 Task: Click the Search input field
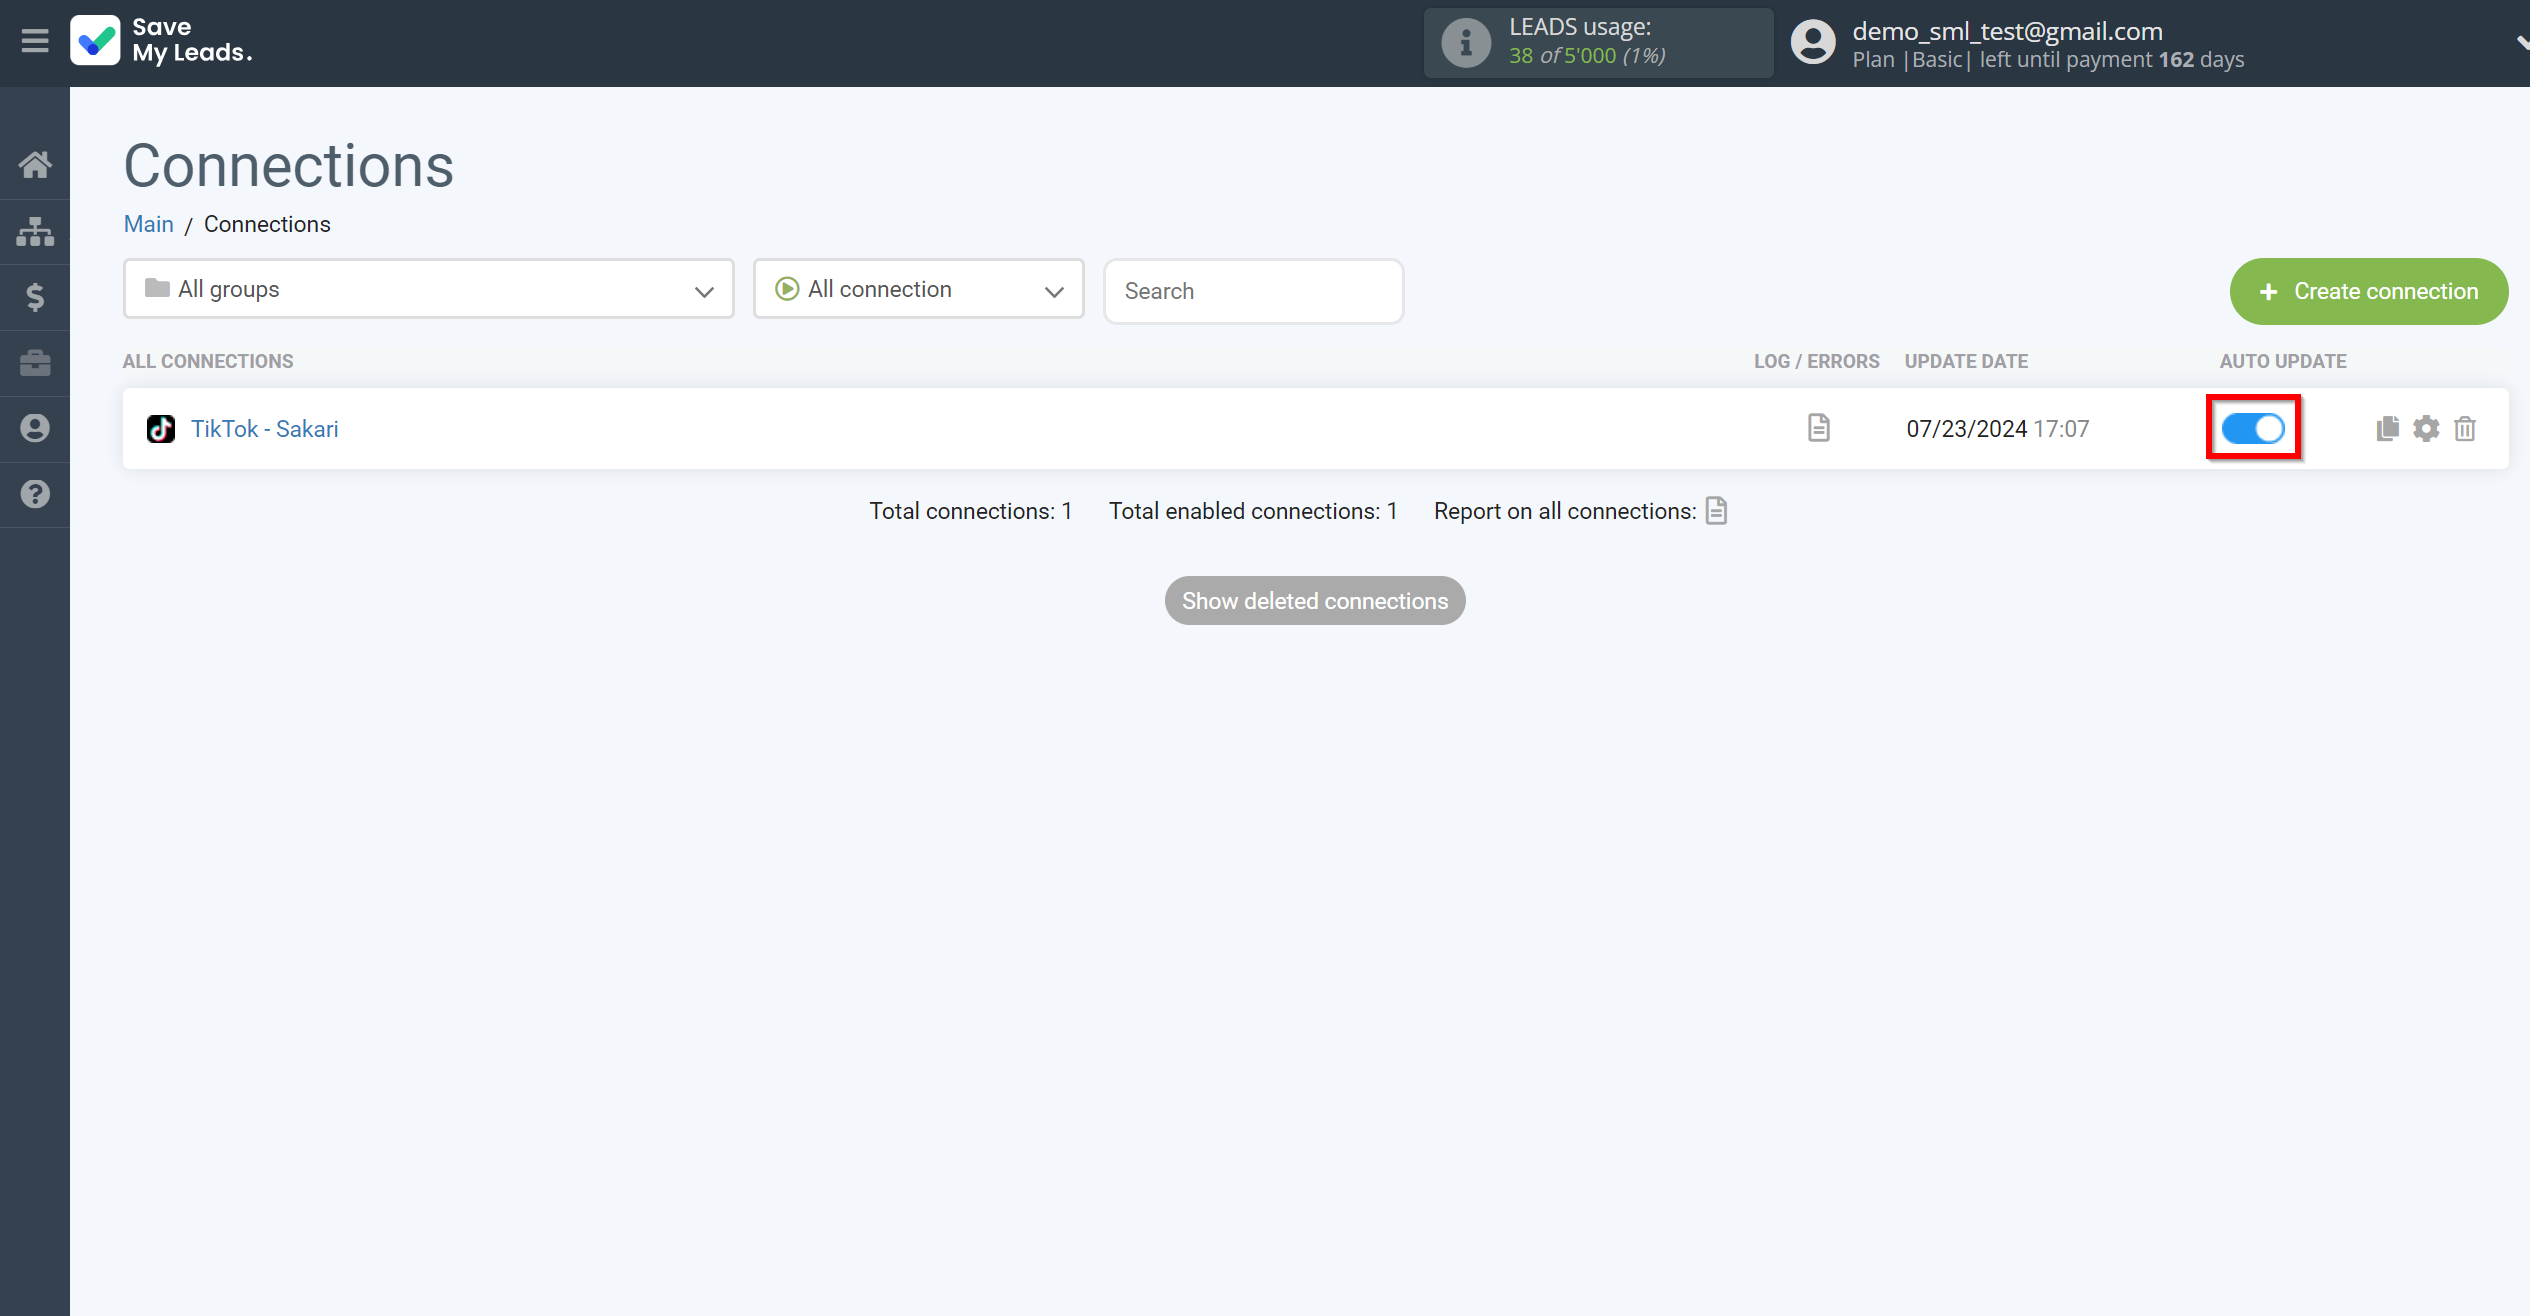pos(1253,290)
